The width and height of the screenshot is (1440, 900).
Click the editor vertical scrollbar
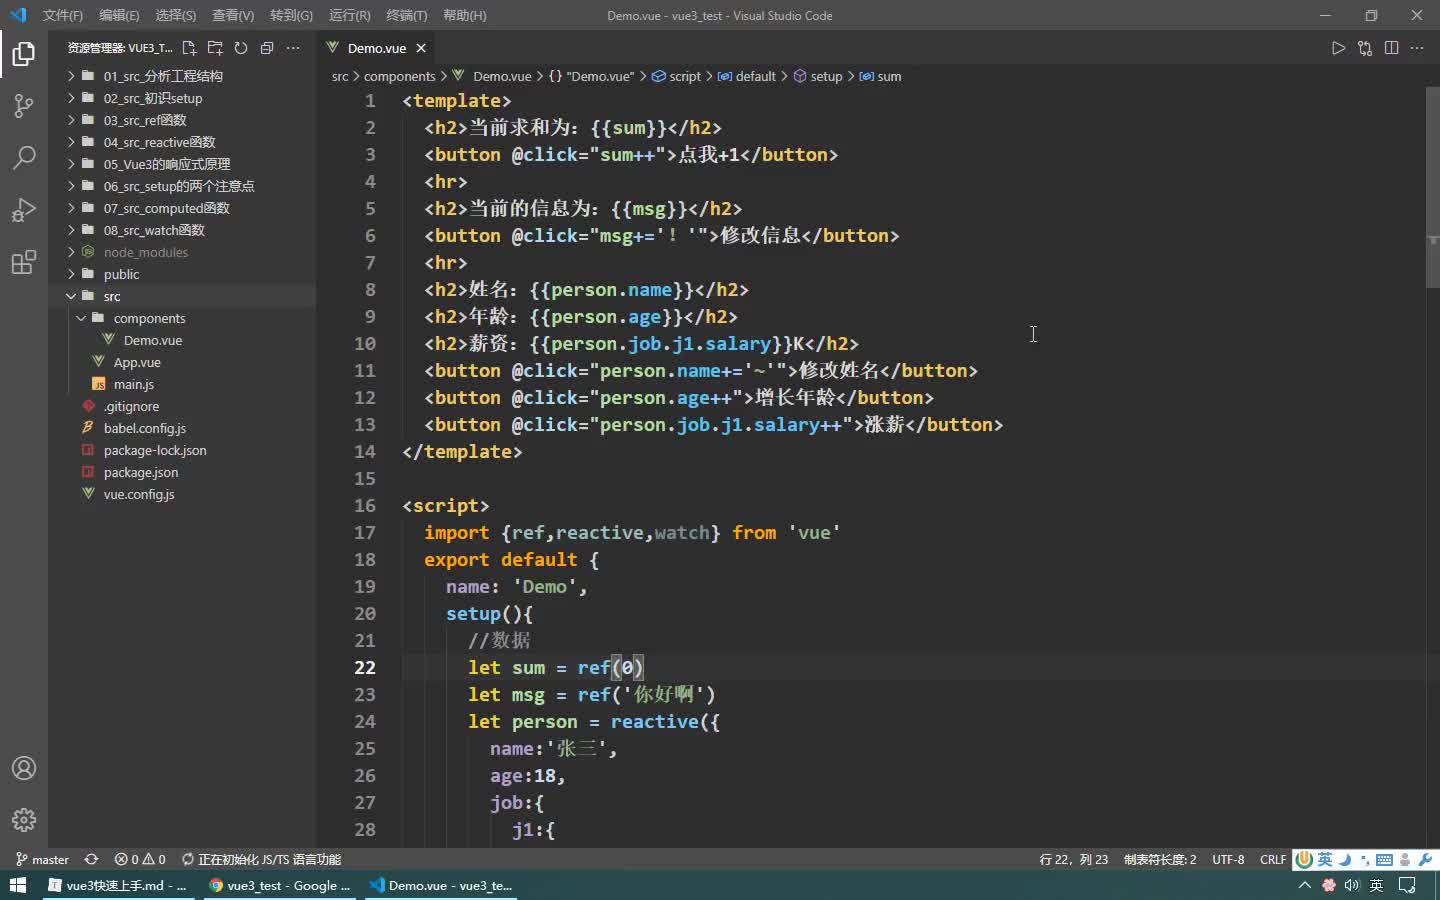pyautogui.click(x=1432, y=187)
